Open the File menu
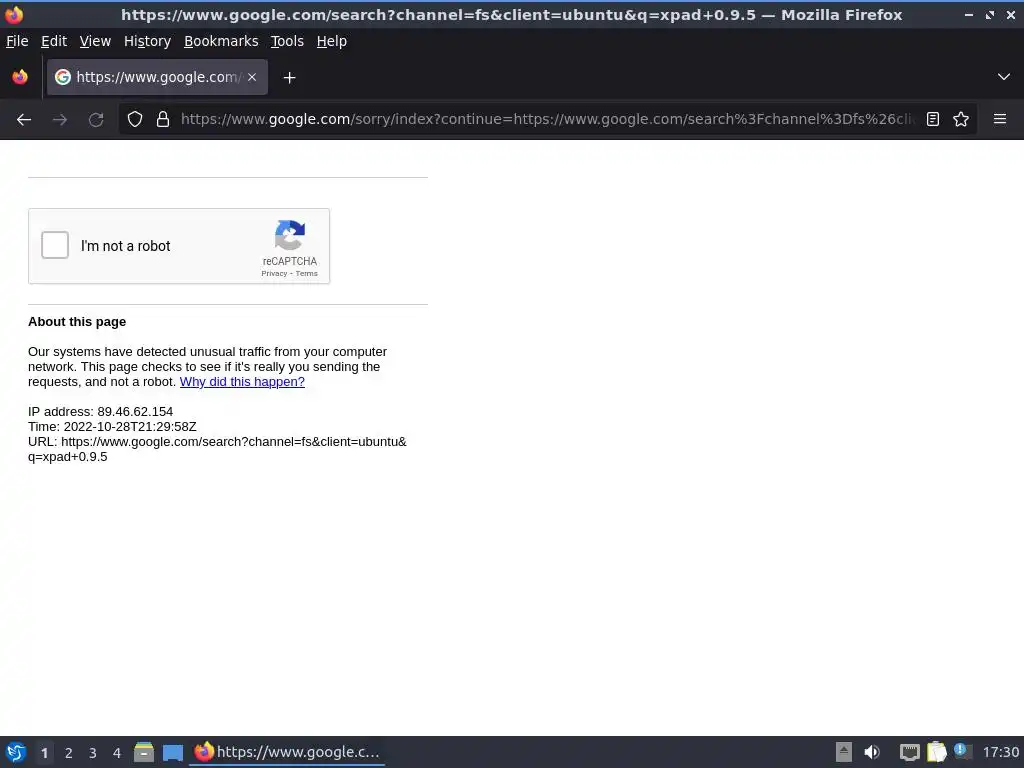 pyautogui.click(x=17, y=41)
